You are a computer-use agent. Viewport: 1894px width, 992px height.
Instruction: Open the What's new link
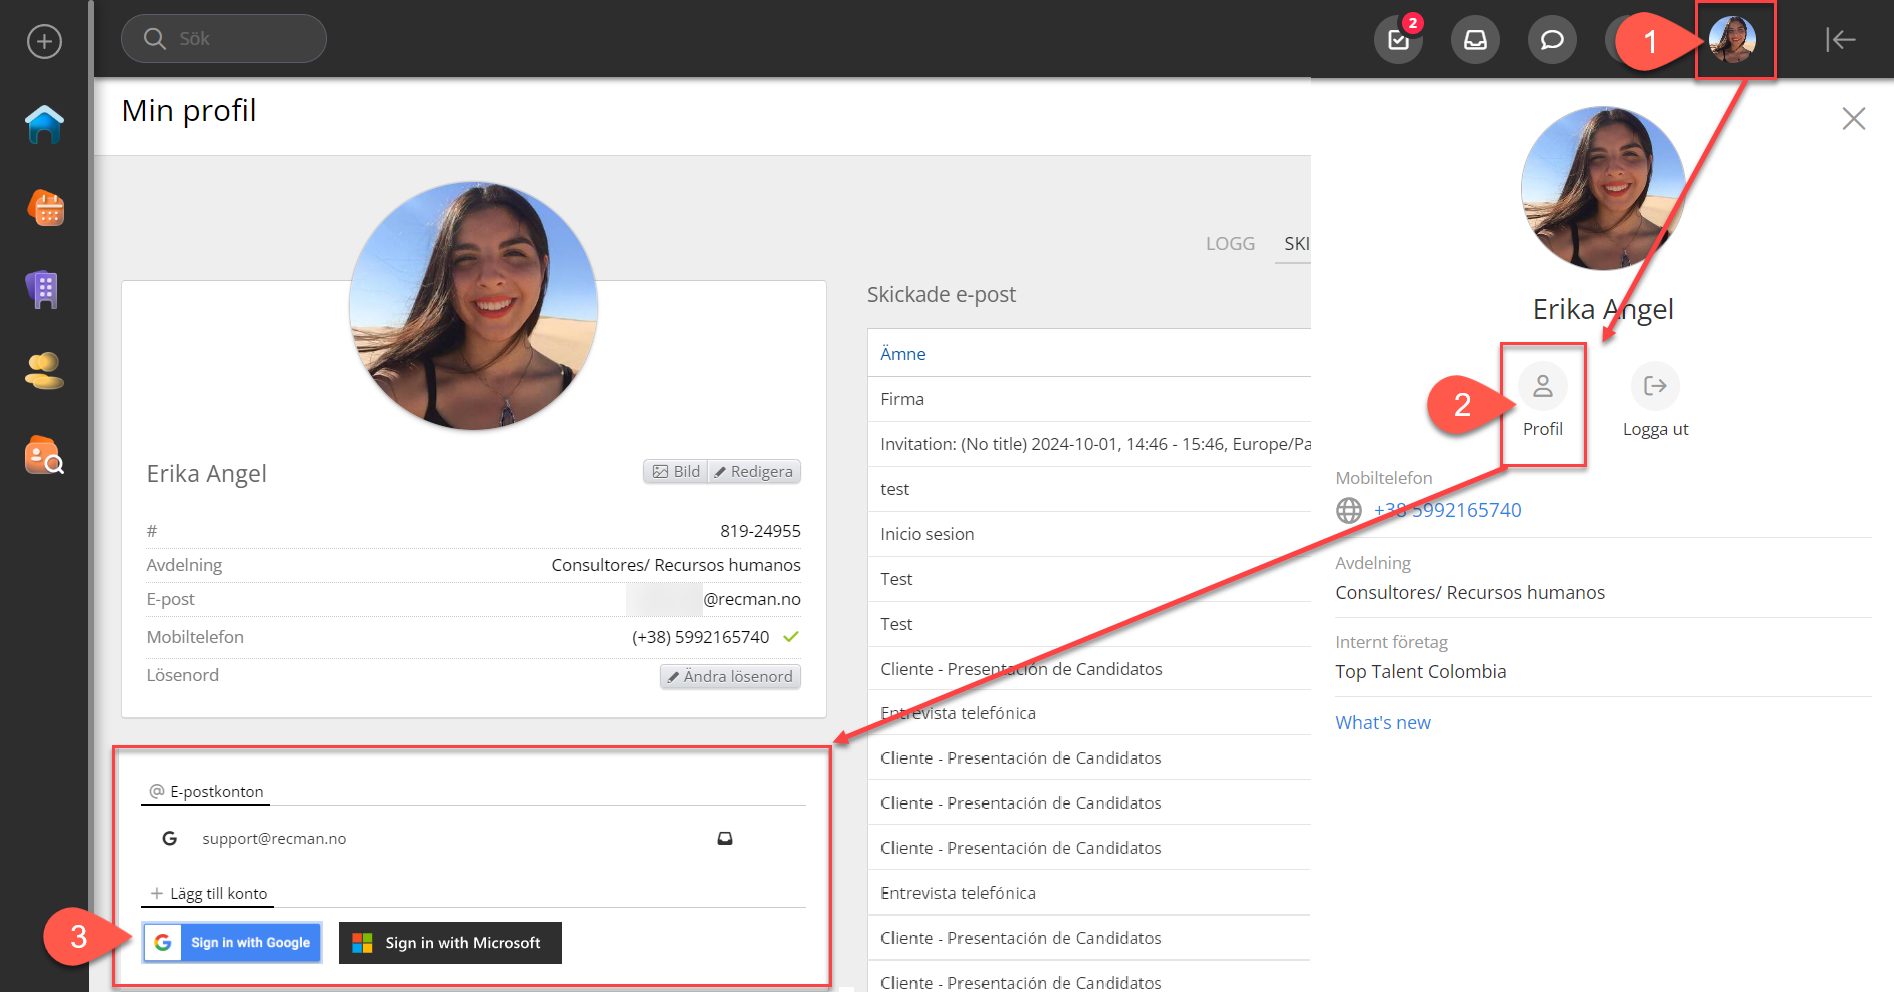pos(1382,723)
